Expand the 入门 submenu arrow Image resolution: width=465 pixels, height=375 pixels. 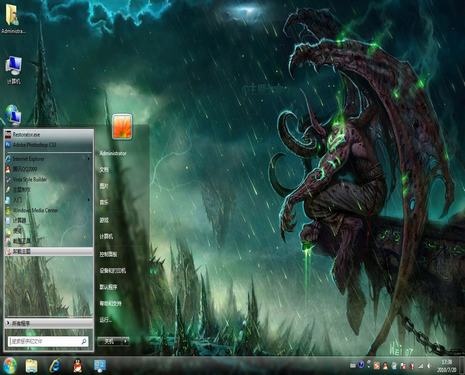pyautogui.click(x=89, y=200)
